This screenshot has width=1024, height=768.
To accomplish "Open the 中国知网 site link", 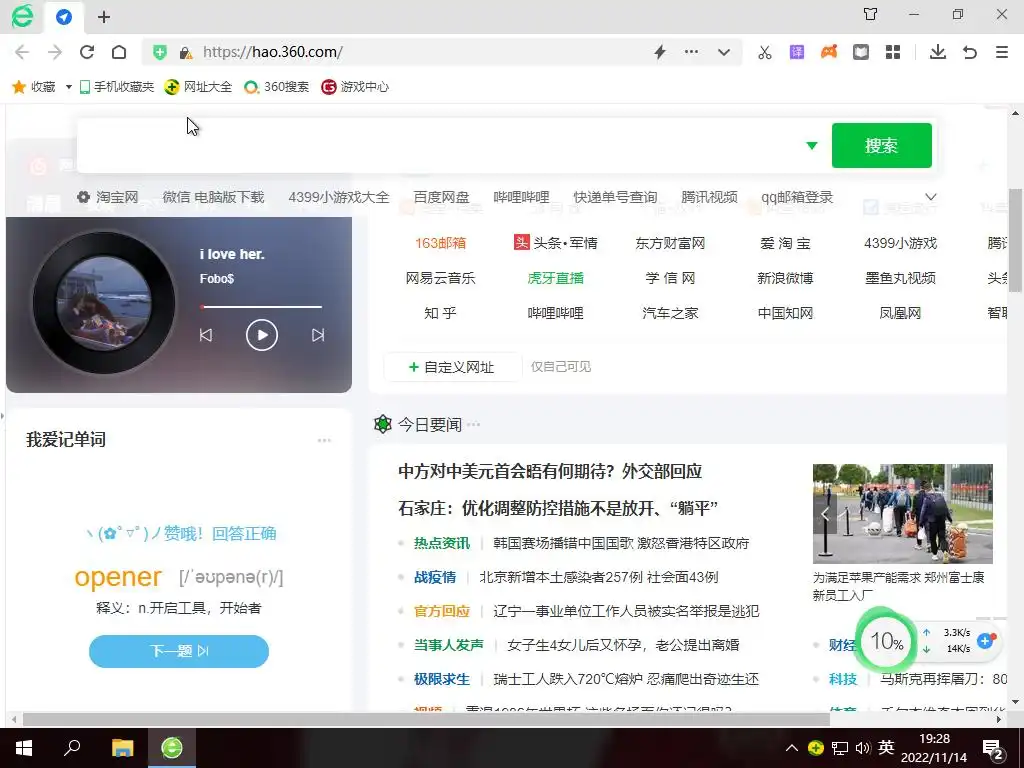I will [785, 313].
